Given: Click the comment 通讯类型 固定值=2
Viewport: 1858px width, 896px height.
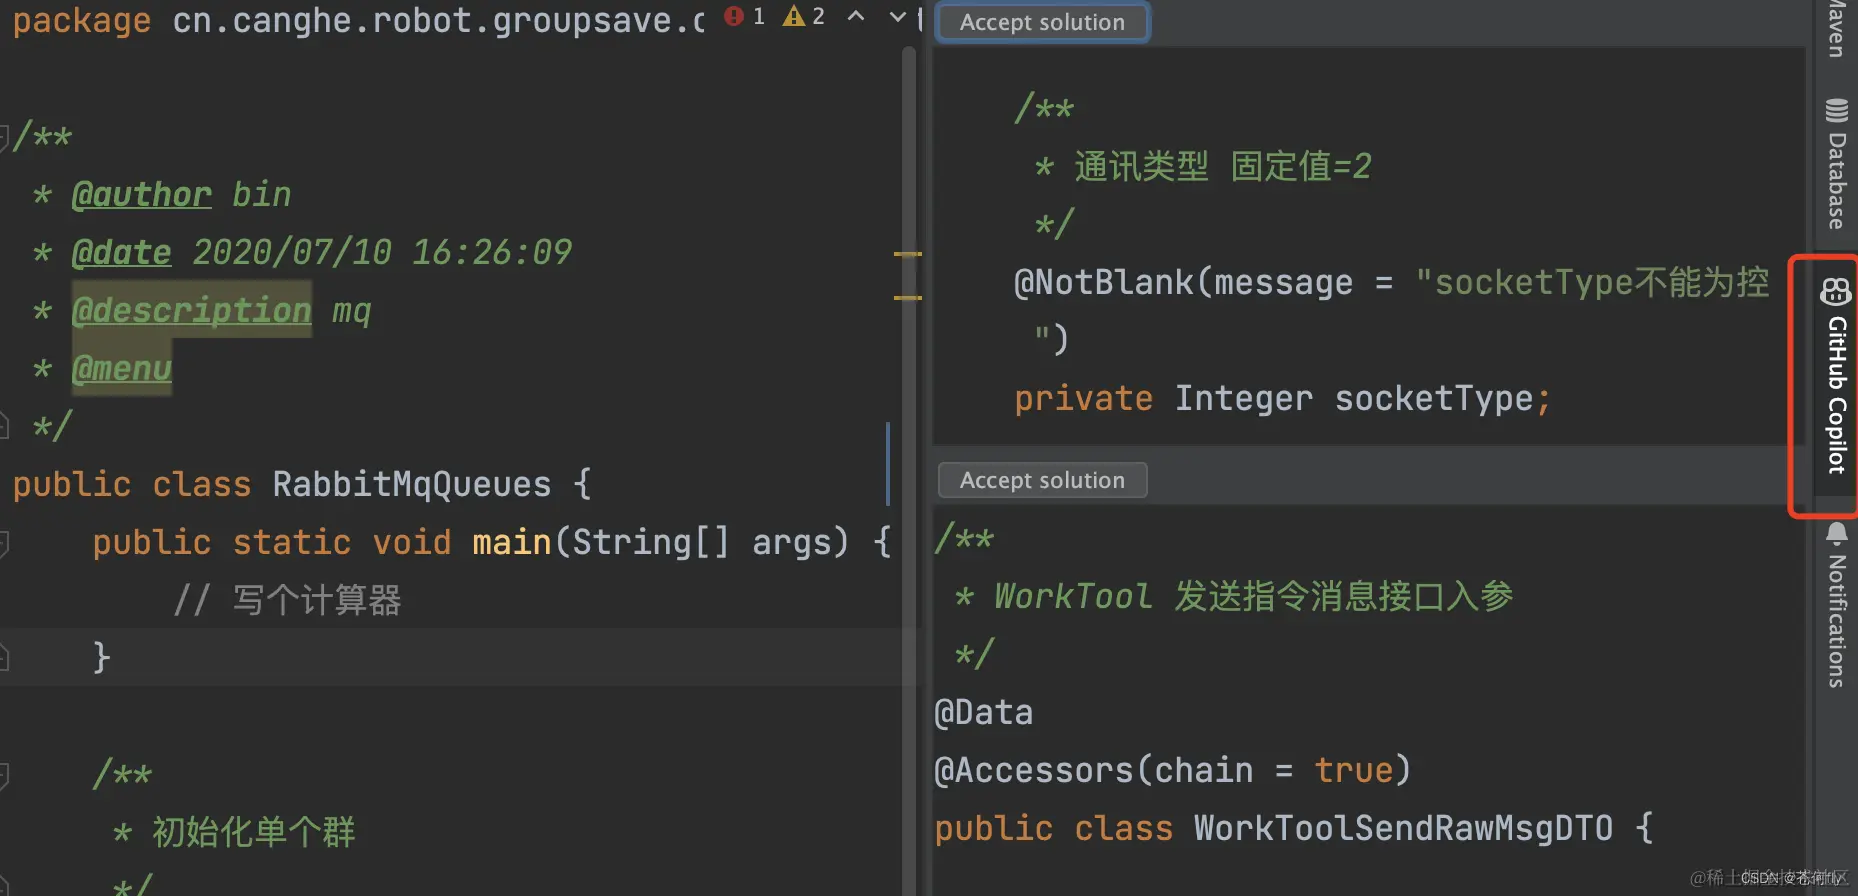Looking at the screenshot, I should pos(1222,166).
